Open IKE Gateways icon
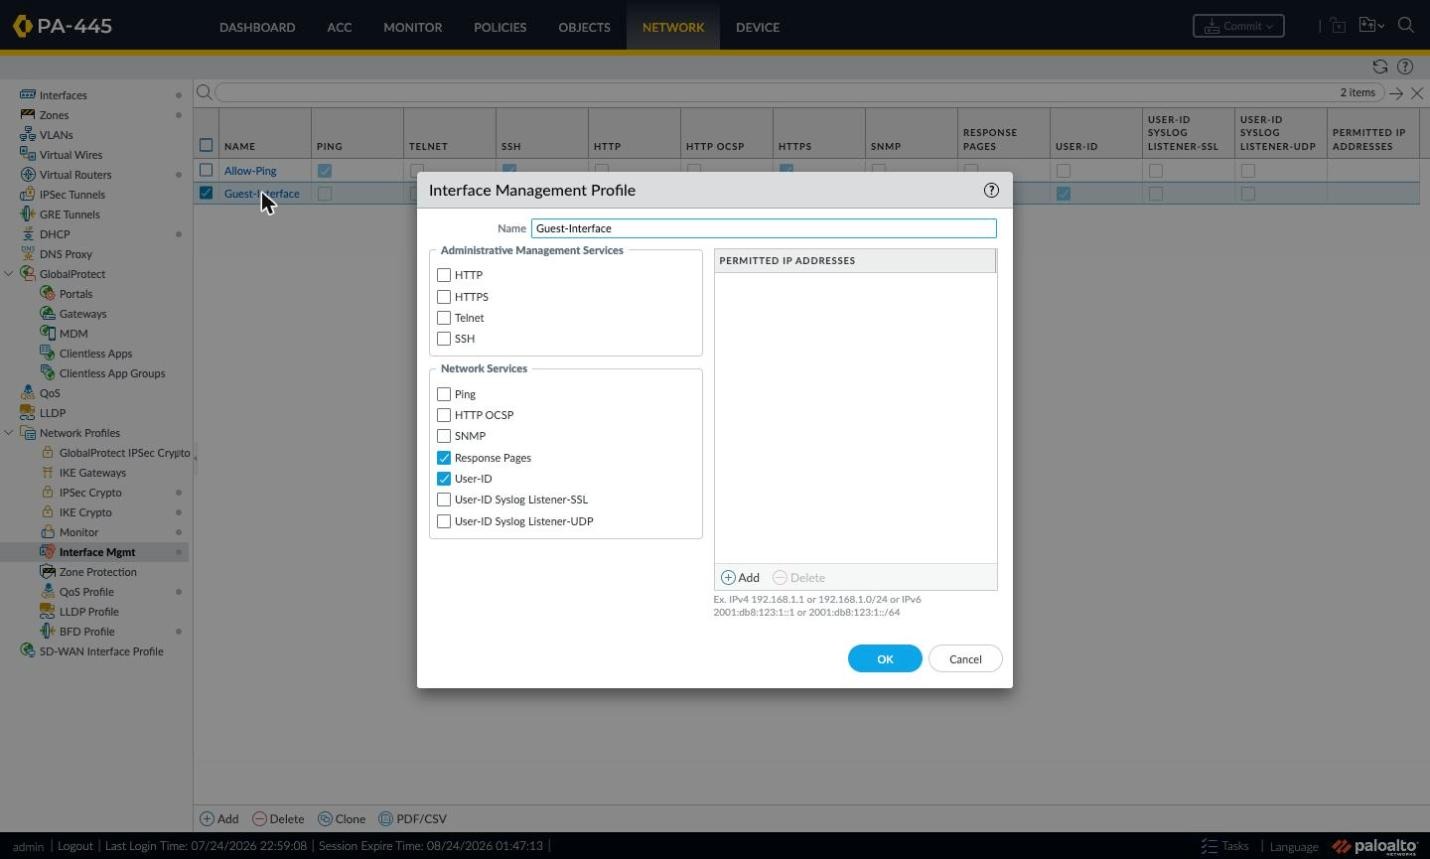Viewport: 1430px width, 859px height. (47, 472)
